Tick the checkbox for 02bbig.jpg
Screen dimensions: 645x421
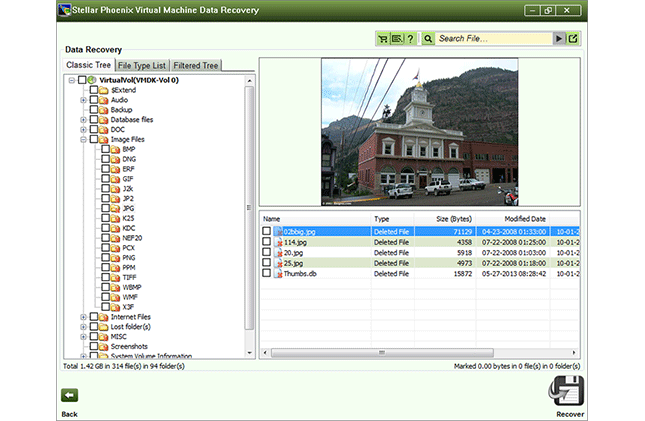coord(267,231)
